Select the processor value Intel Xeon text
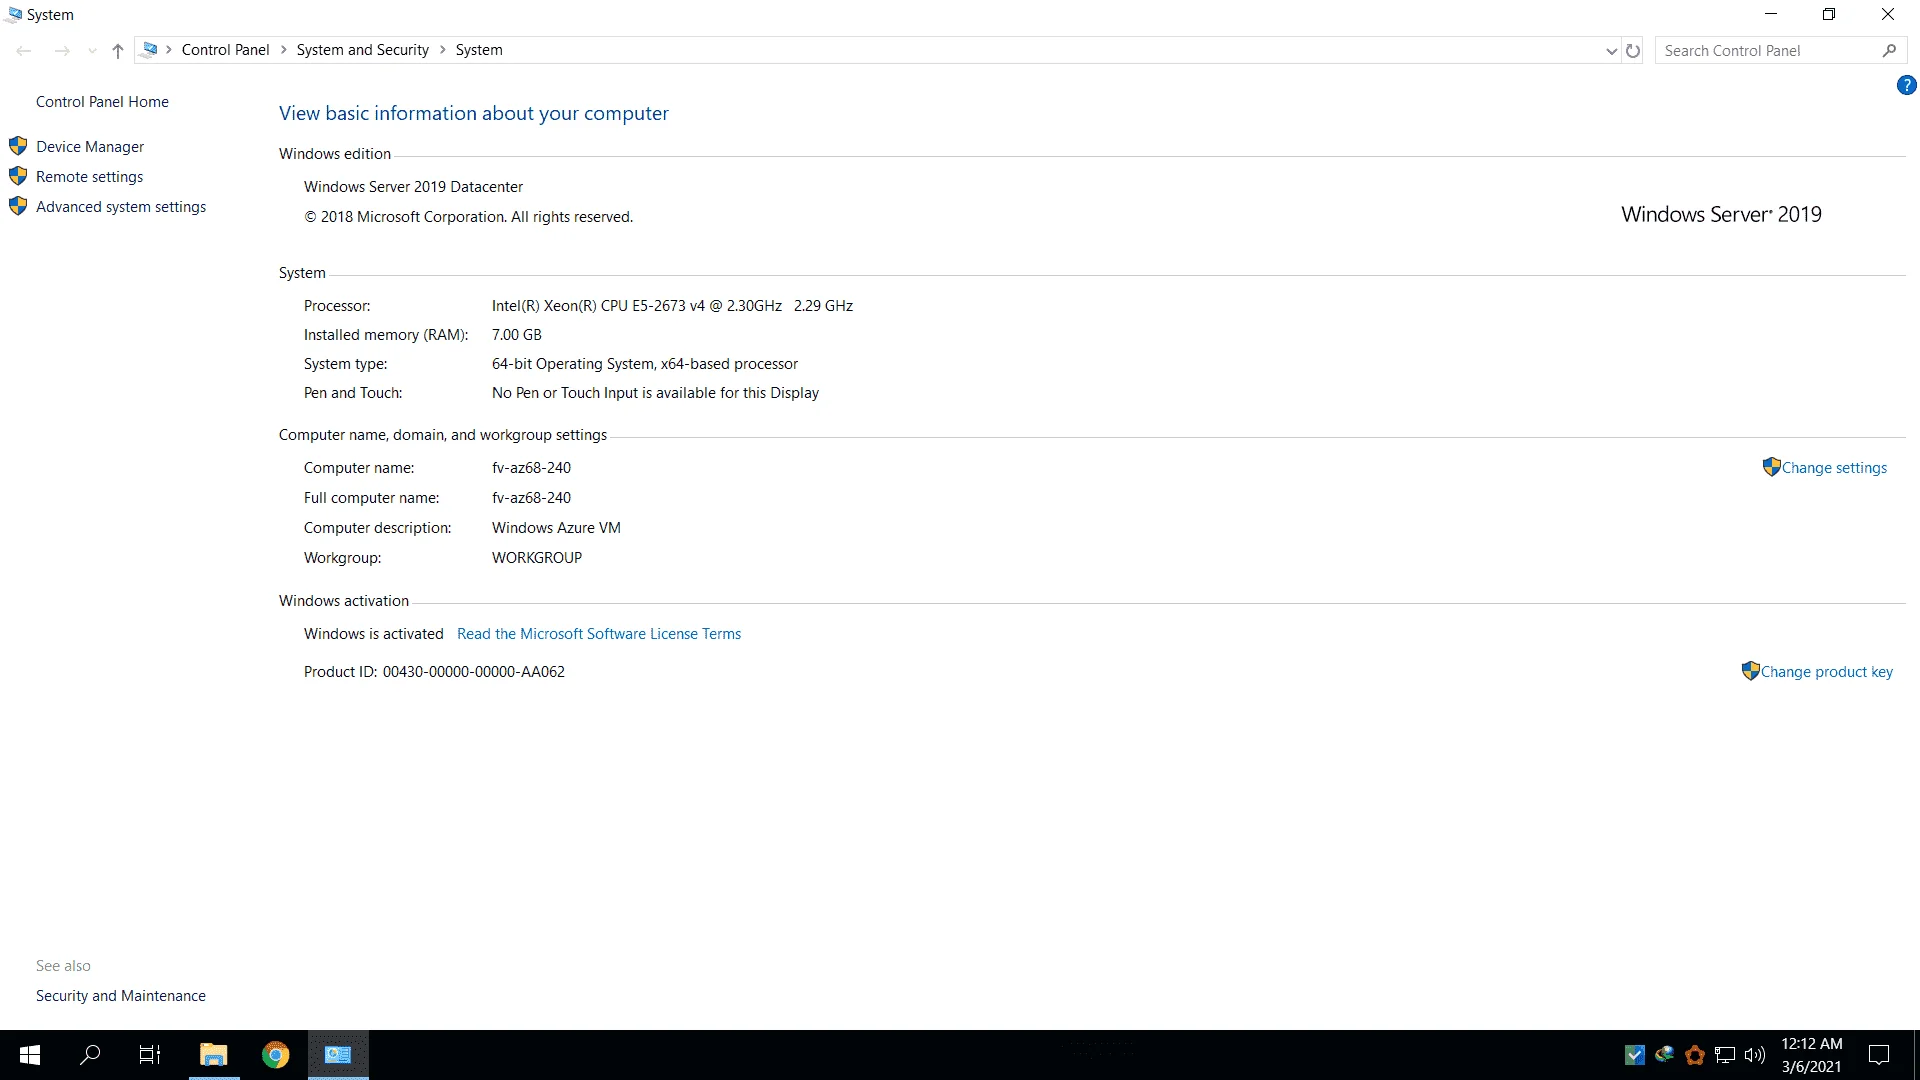The image size is (1920, 1080). [672, 306]
